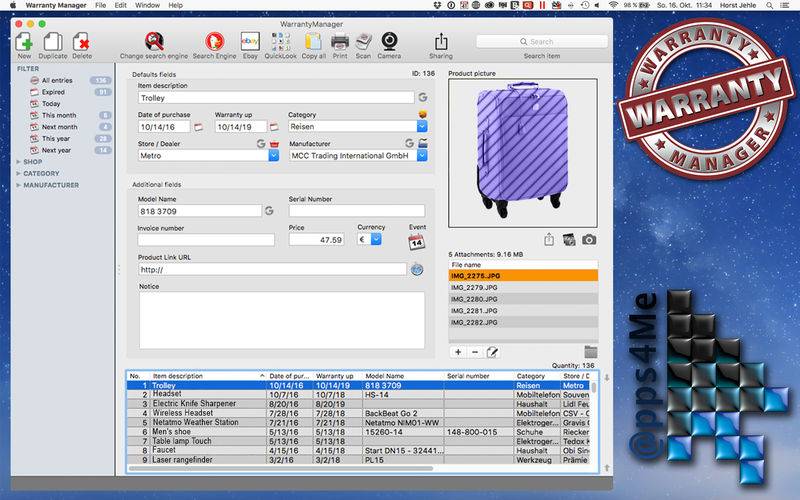800x500 pixels.
Task: Click the shopping basket store icon
Action: (x=274, y=144)
